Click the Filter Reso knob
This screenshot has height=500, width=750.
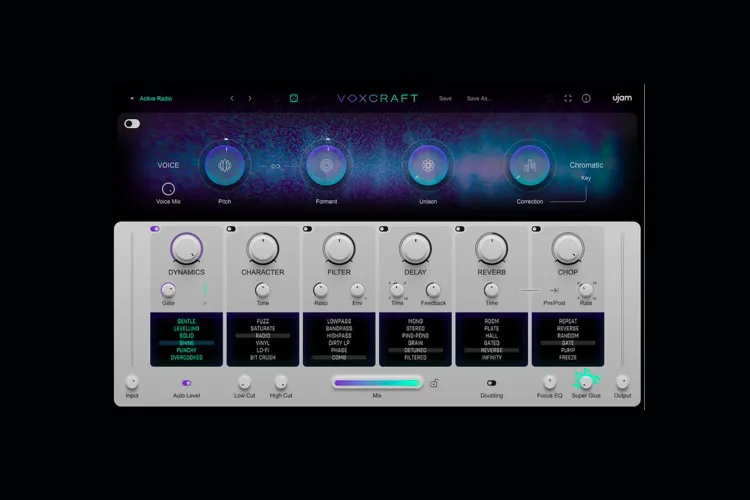pyautogui.click(x=320, y=290)
